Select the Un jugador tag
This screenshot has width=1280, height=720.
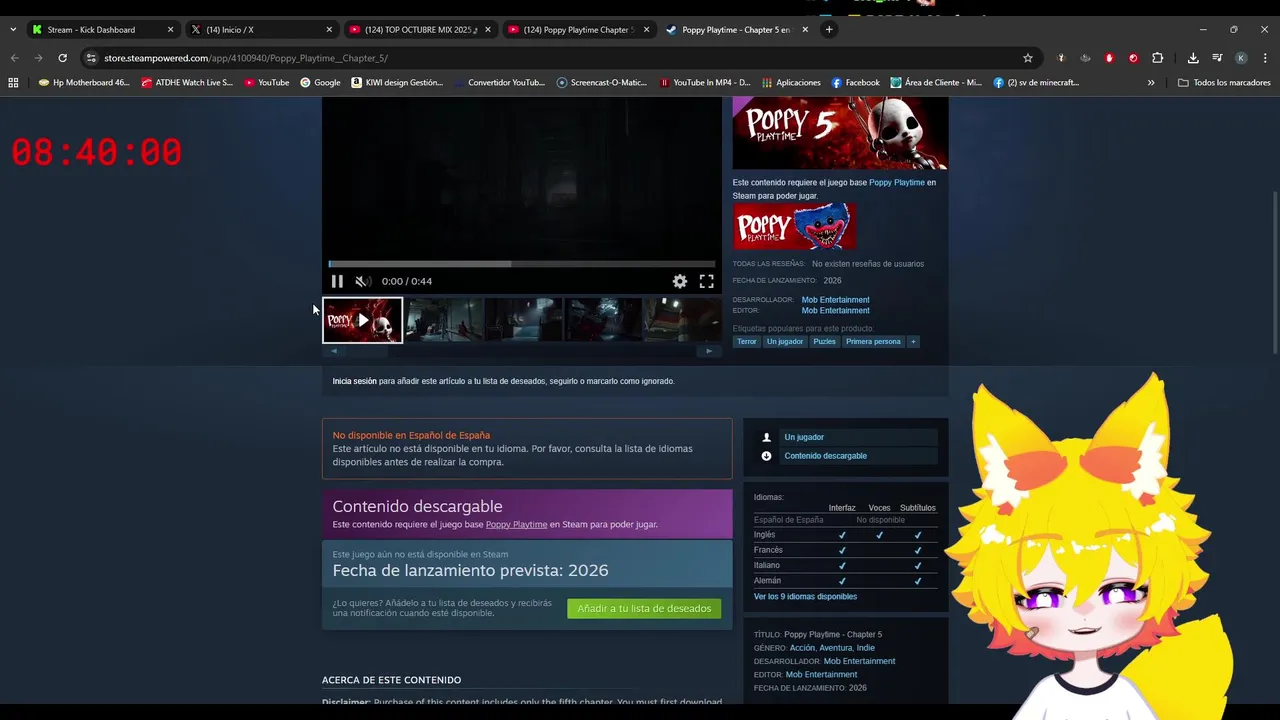785,342
